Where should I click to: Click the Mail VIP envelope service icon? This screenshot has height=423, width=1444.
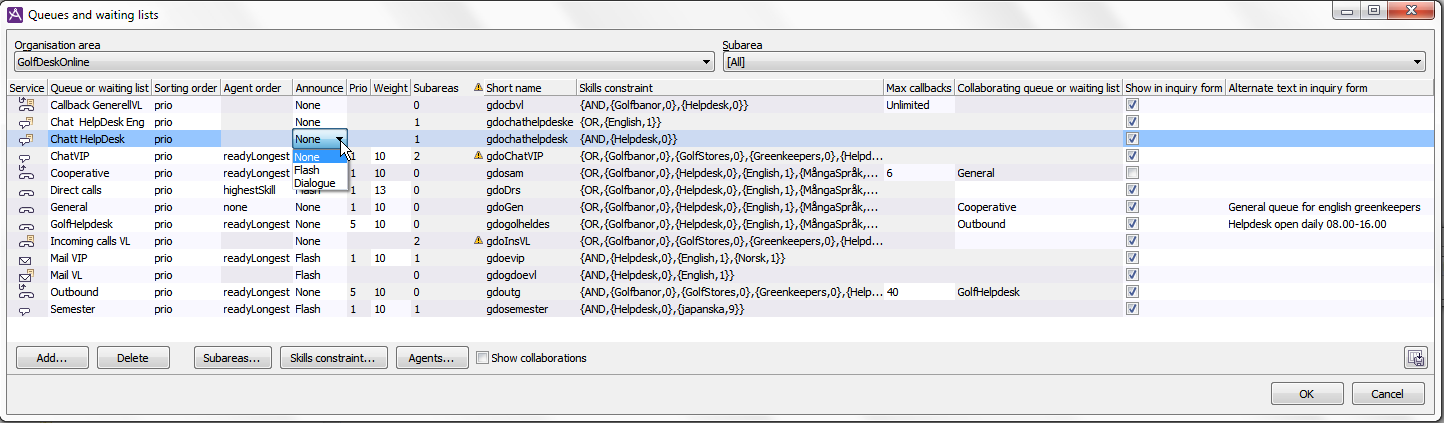(26, 258)
